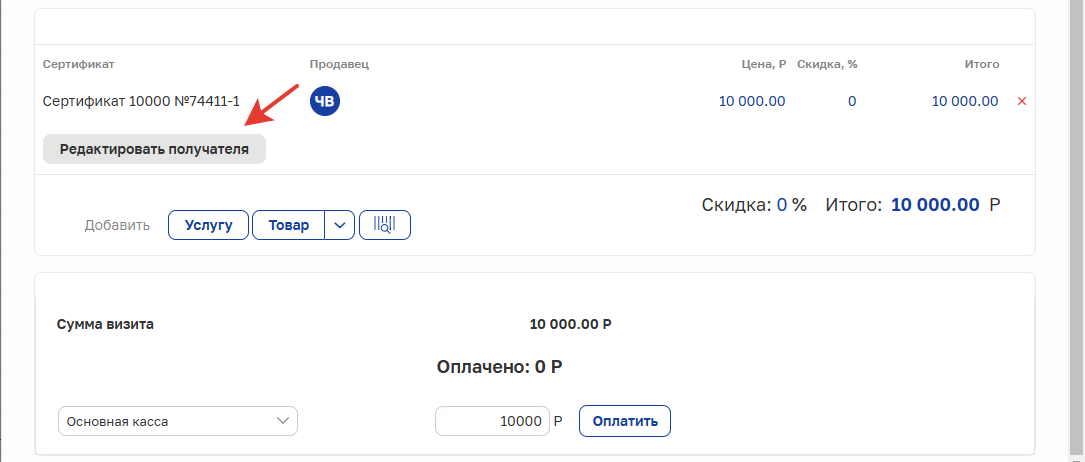
Task: Click Редактировать получателя button
Action: pos(154,149)
